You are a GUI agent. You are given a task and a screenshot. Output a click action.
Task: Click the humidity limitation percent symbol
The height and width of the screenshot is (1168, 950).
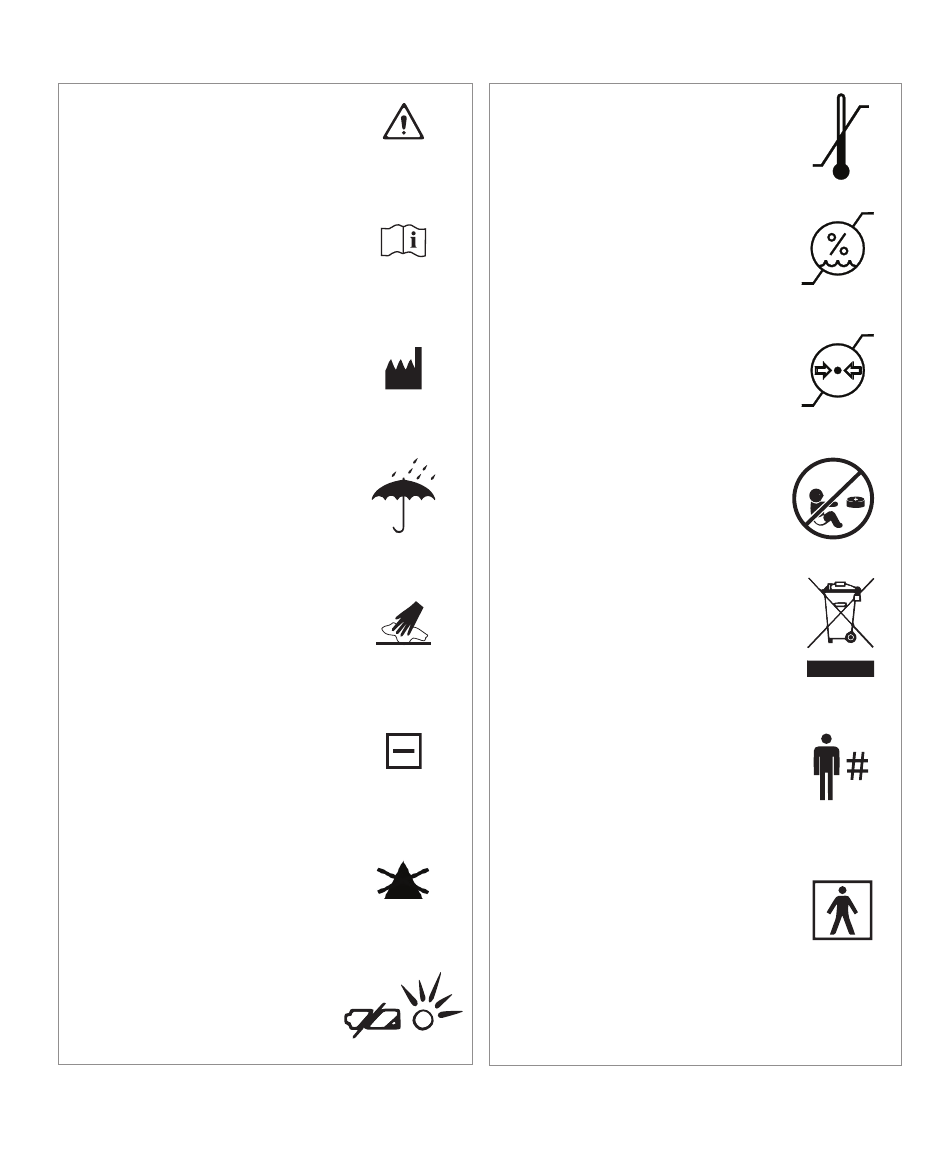click(x=837, y=248)
